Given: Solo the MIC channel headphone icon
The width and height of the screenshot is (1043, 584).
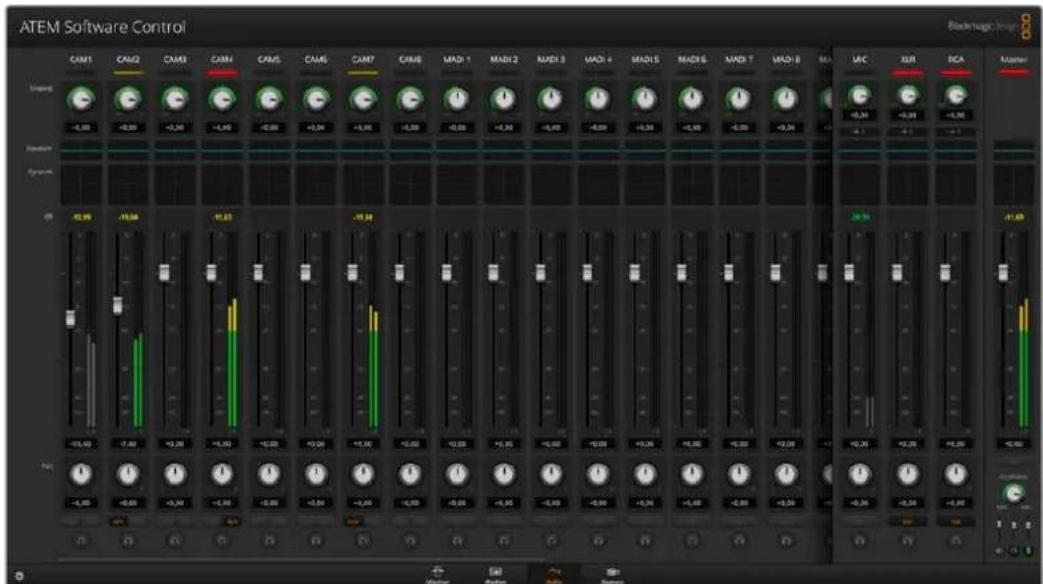Looking at the screenshot, I should [x=859, y=541].
